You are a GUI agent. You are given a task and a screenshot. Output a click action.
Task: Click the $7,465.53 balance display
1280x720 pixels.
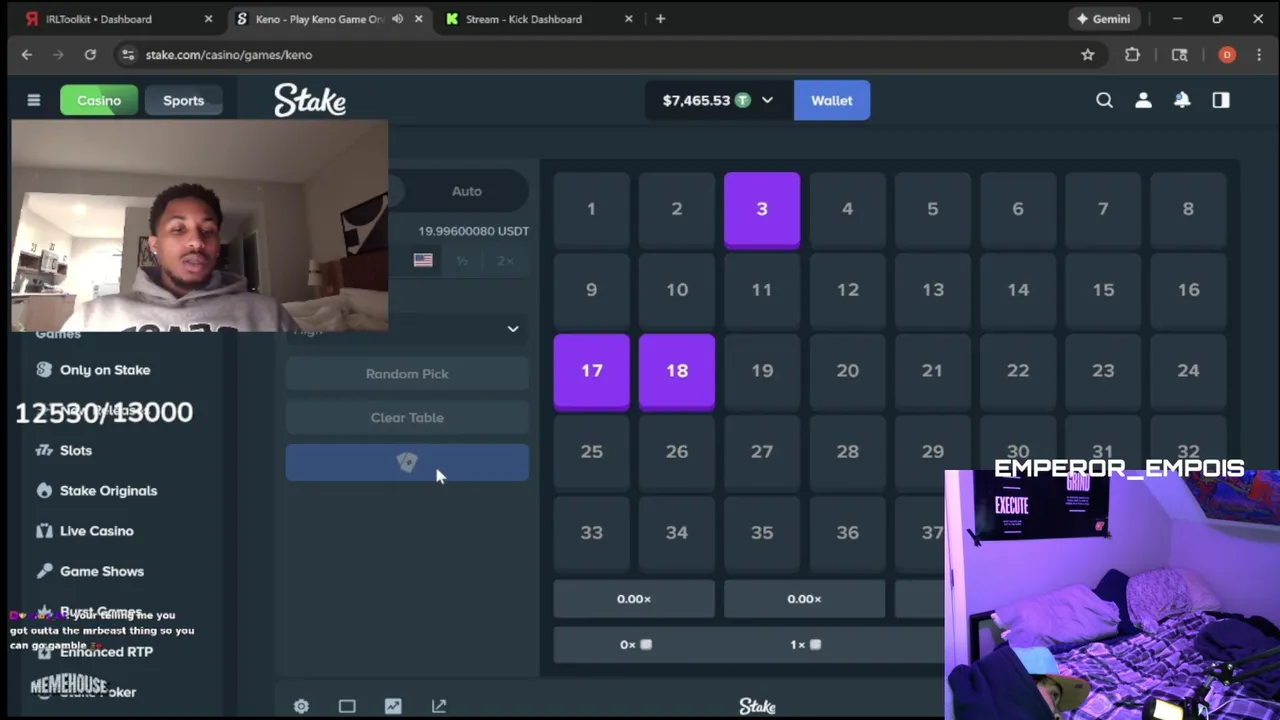pyautogui.click(x=697, y=100)
